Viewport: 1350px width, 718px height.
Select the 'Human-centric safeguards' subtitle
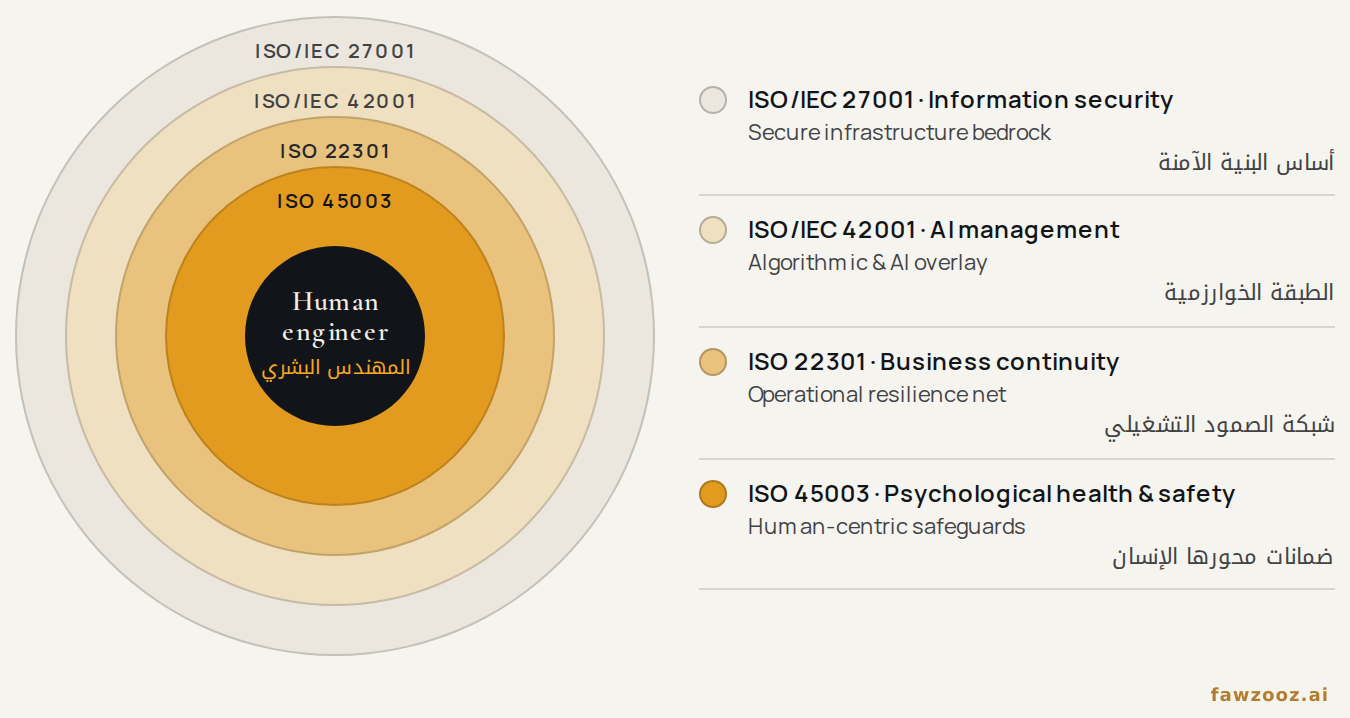point(886,526)
